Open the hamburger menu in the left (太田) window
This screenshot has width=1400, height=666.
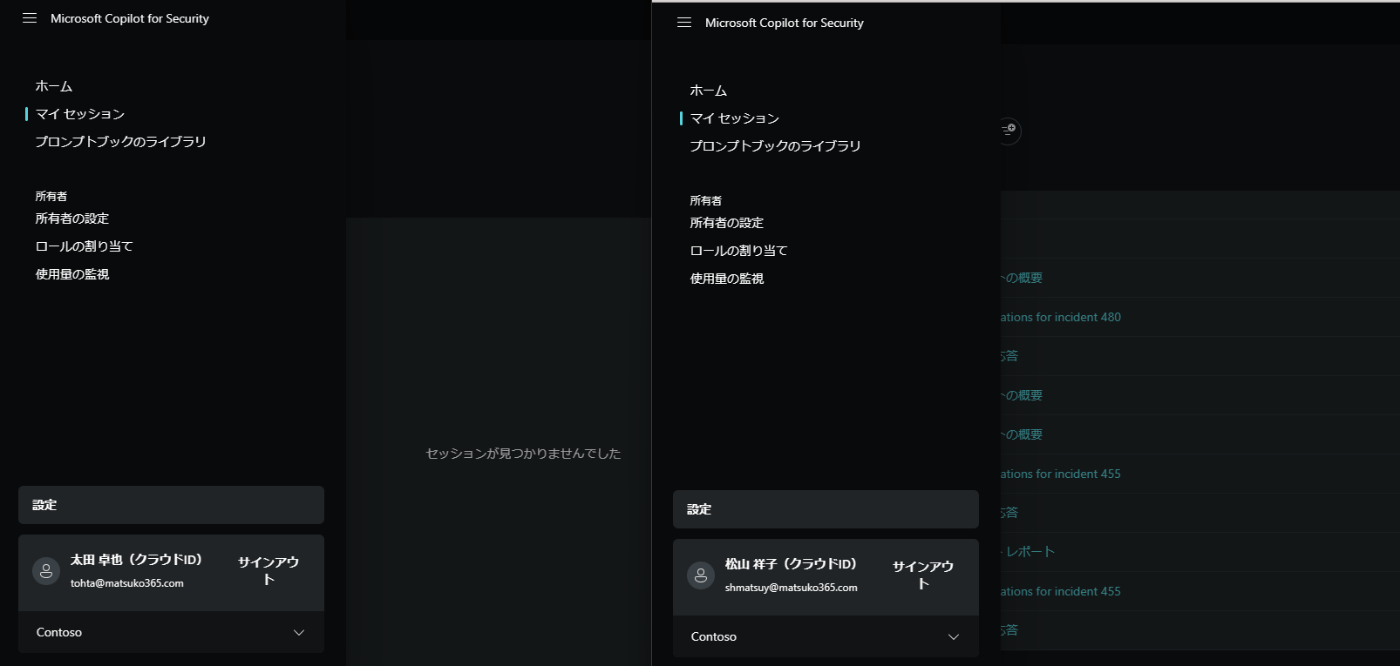point(29,18)
